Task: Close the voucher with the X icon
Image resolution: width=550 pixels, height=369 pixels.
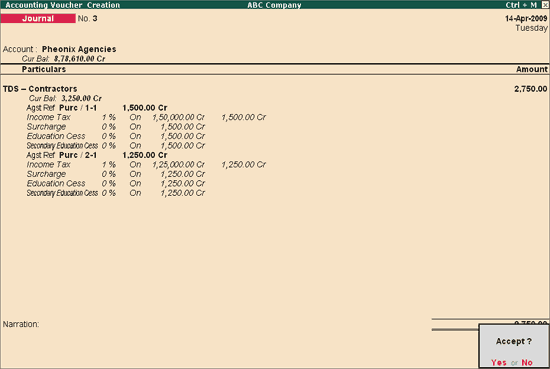Action: (545, 5)
